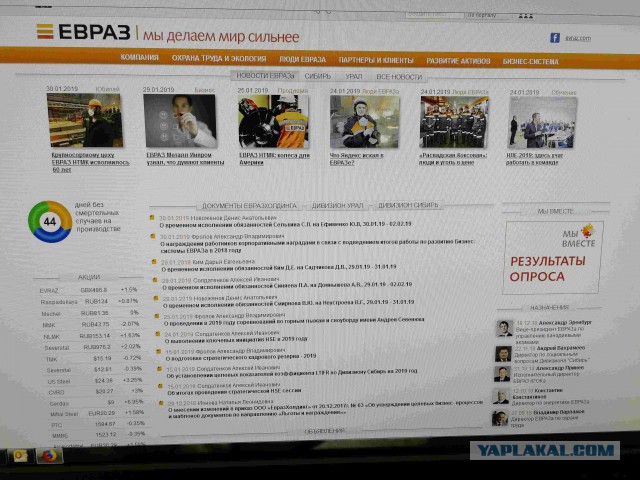
Task: Click the EVRAZ stock row
Action: [x=89, y=290]
